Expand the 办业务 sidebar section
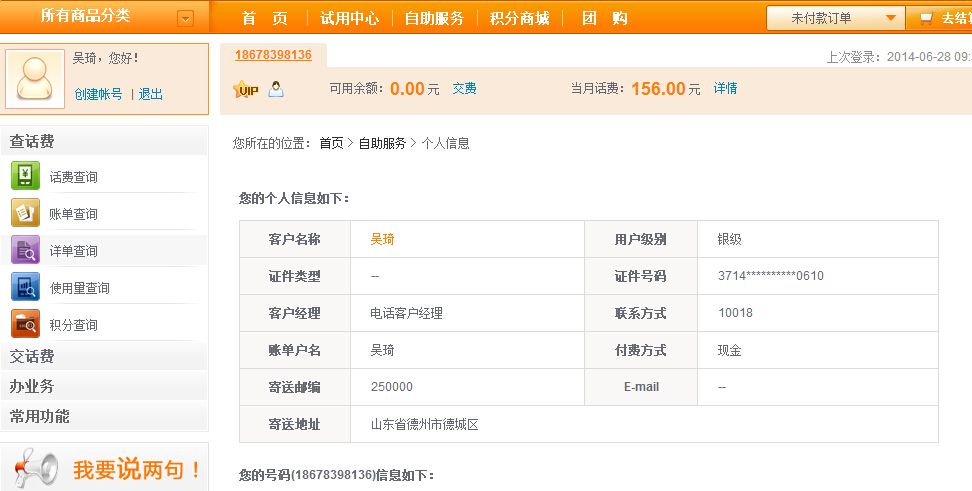 pos(32,386)
